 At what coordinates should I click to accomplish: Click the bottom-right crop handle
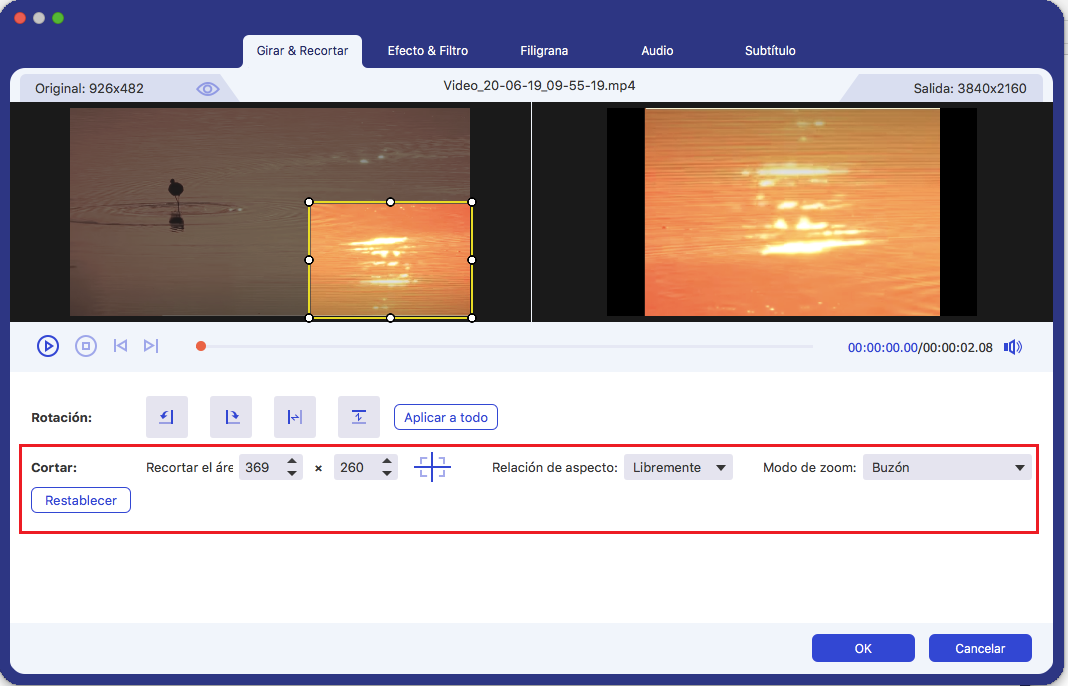pos(472,318)
